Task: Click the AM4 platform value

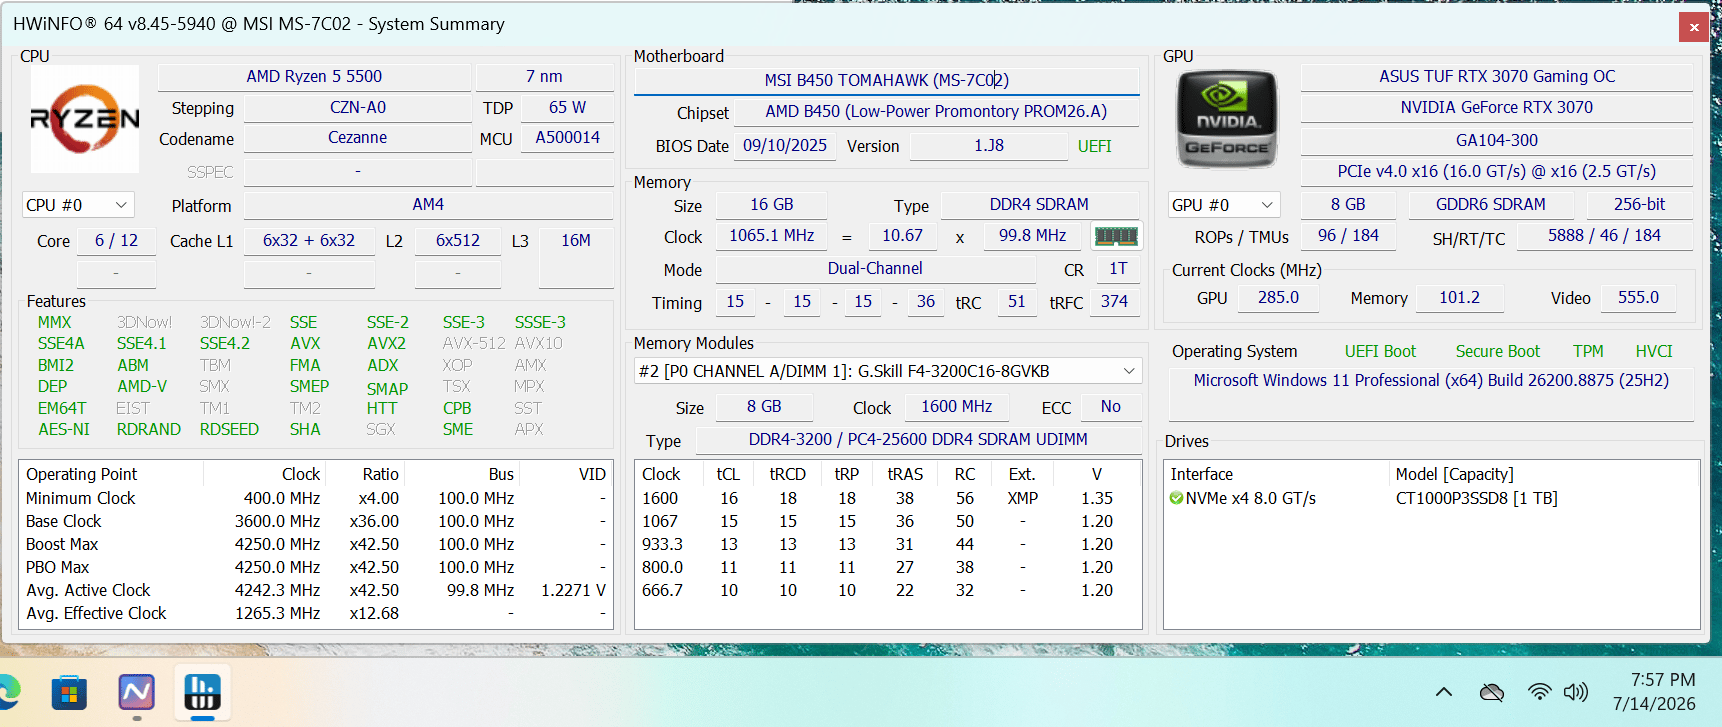Action: (428, 204)
